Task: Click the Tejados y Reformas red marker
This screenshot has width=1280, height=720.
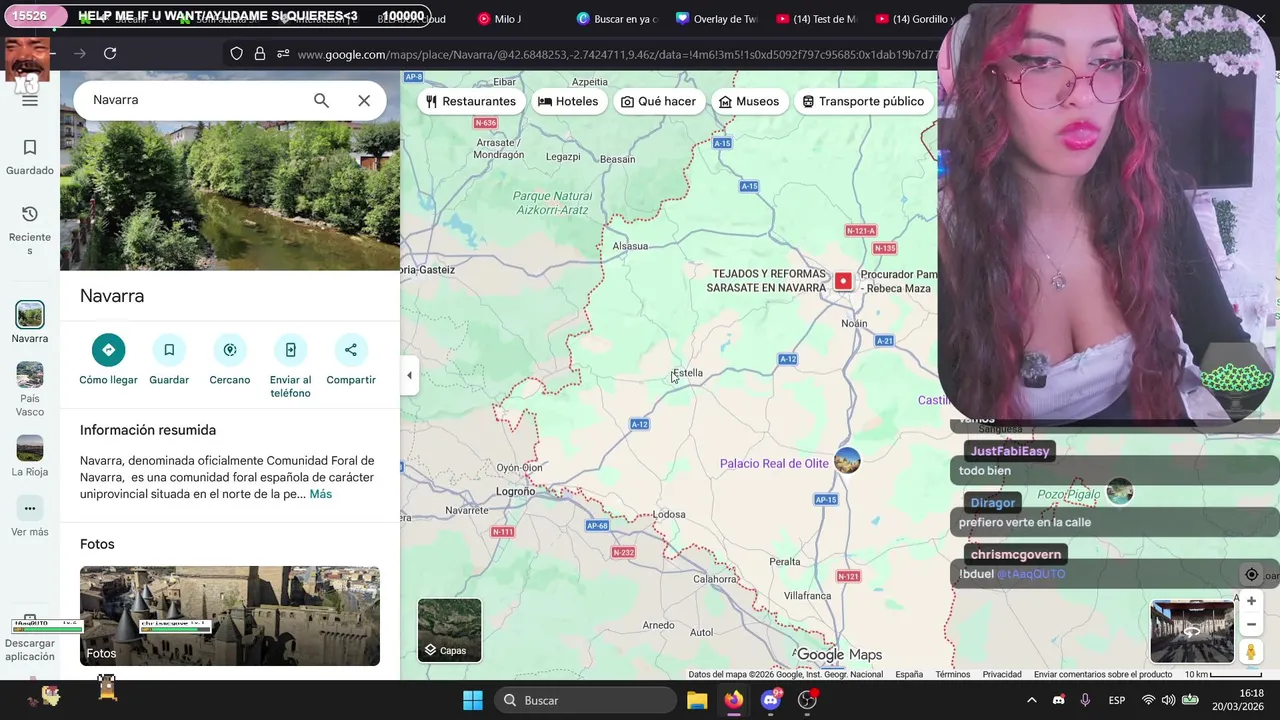Action: coord(843,281)
